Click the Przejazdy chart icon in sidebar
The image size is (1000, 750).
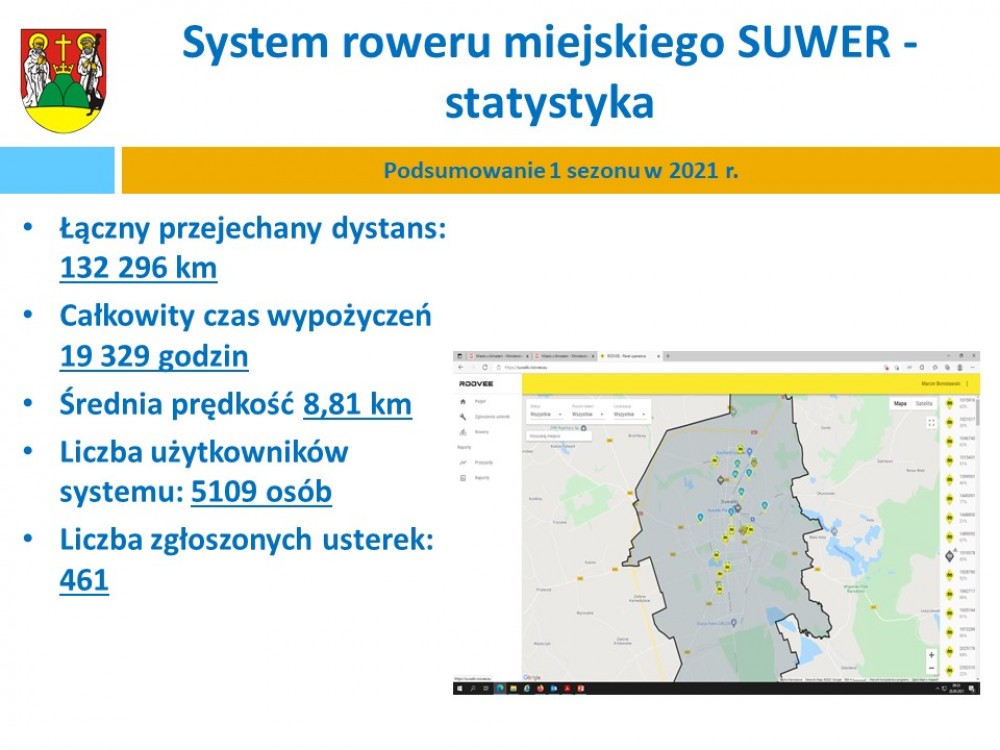(x=462, y=463)
